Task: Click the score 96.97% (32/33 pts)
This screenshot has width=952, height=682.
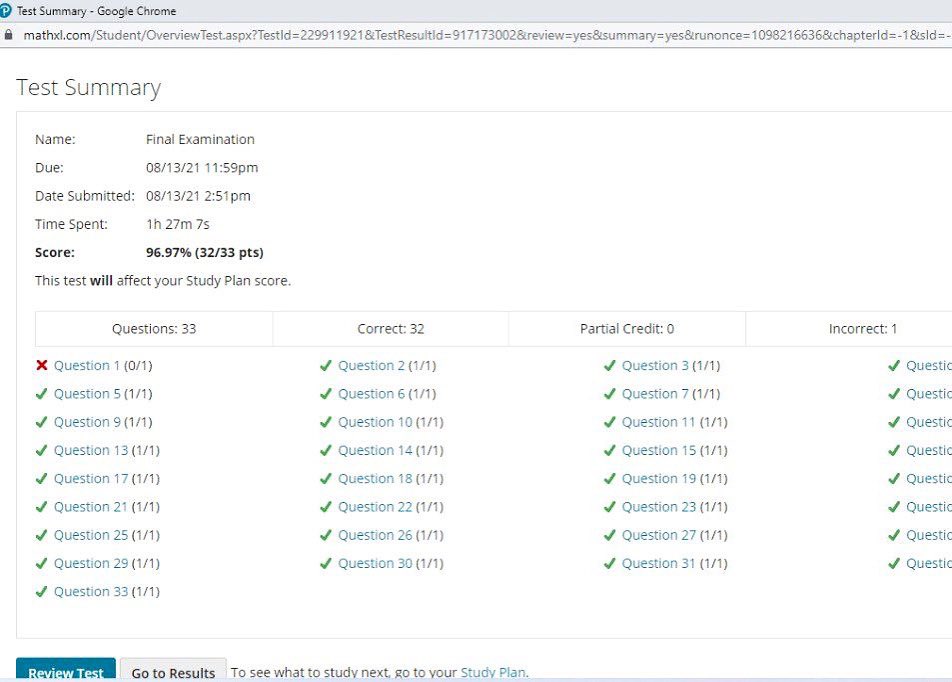Action: [x=205, y=253]
